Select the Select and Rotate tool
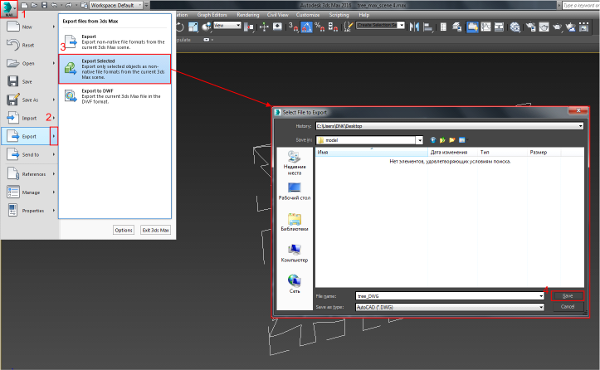 [179, 27]
